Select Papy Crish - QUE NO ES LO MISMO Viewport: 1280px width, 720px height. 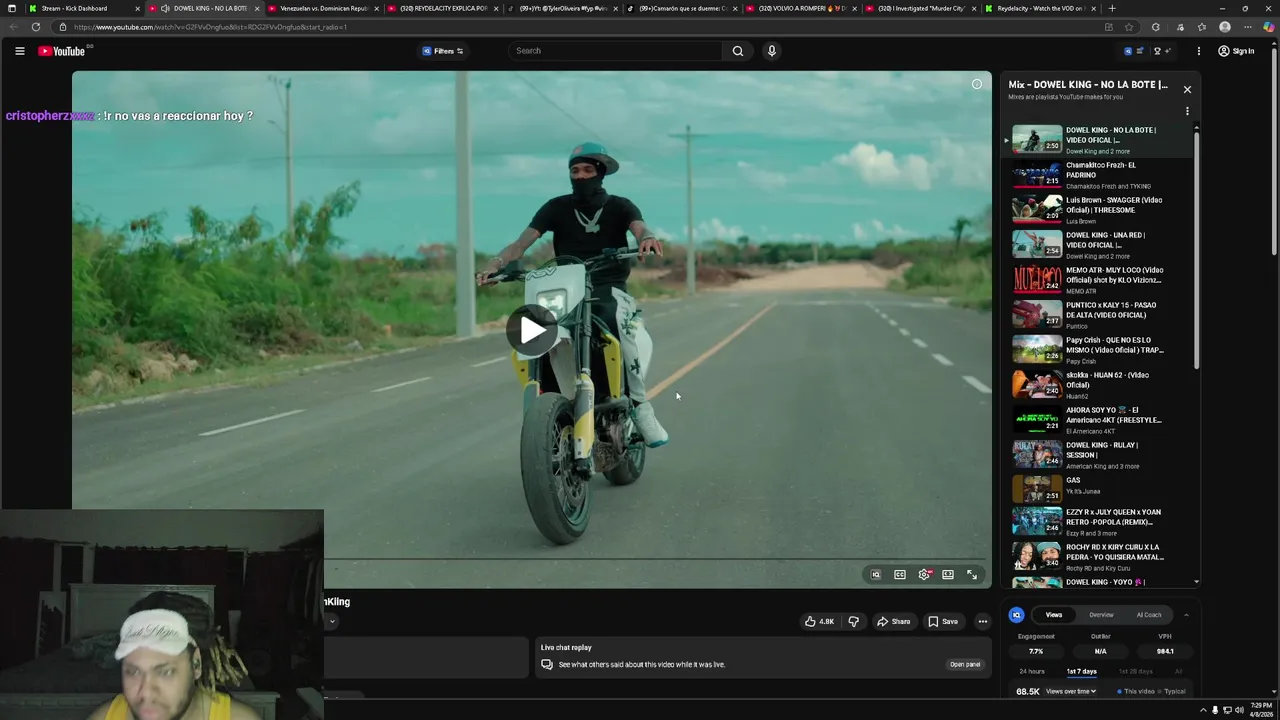pos(1099,350)
